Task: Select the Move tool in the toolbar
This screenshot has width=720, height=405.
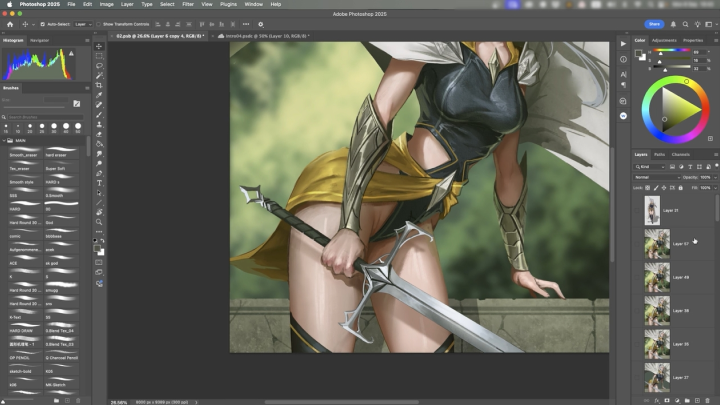Action: point(99,46)
